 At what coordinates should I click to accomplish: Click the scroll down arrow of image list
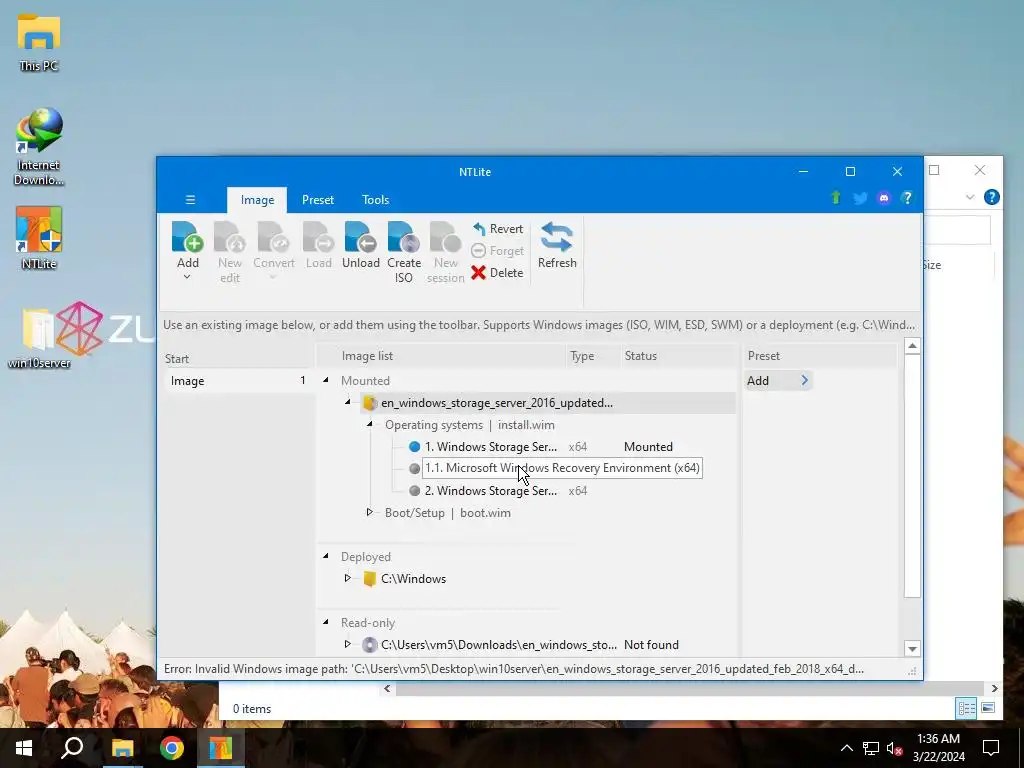click(x=912, y=648)
